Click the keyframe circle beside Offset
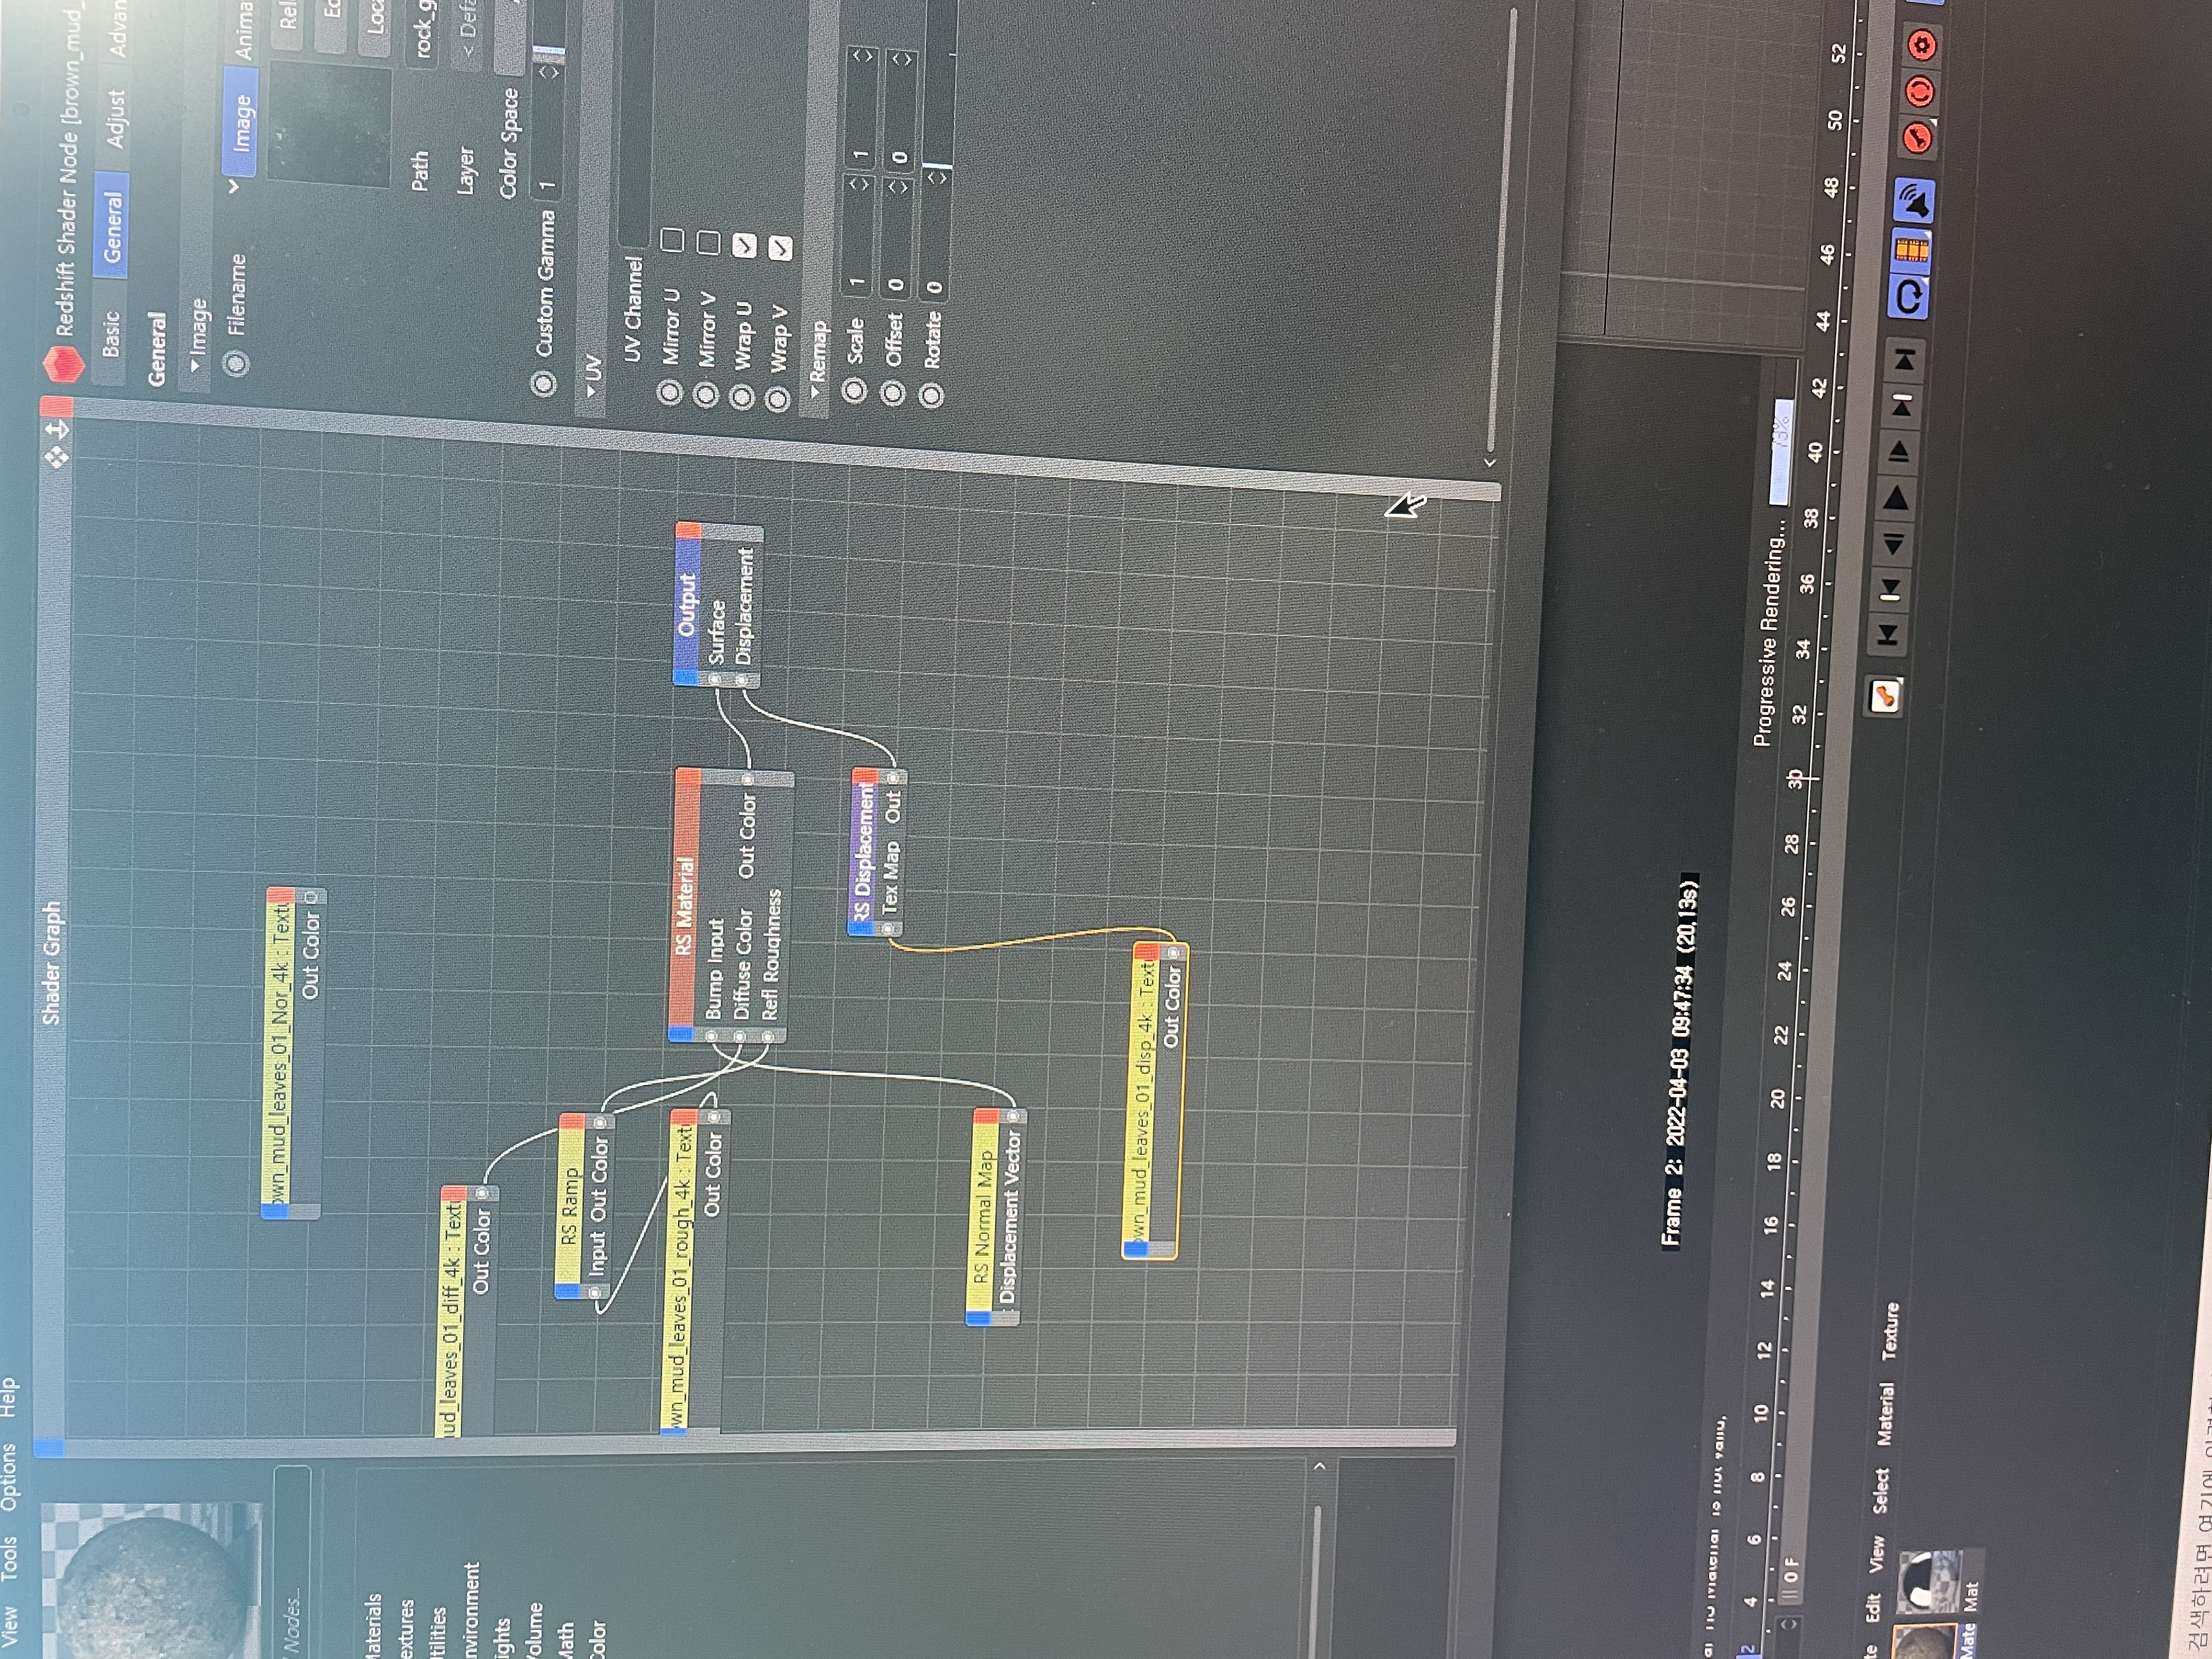This screenshot has width=2212, height=1659. (892, 393)
